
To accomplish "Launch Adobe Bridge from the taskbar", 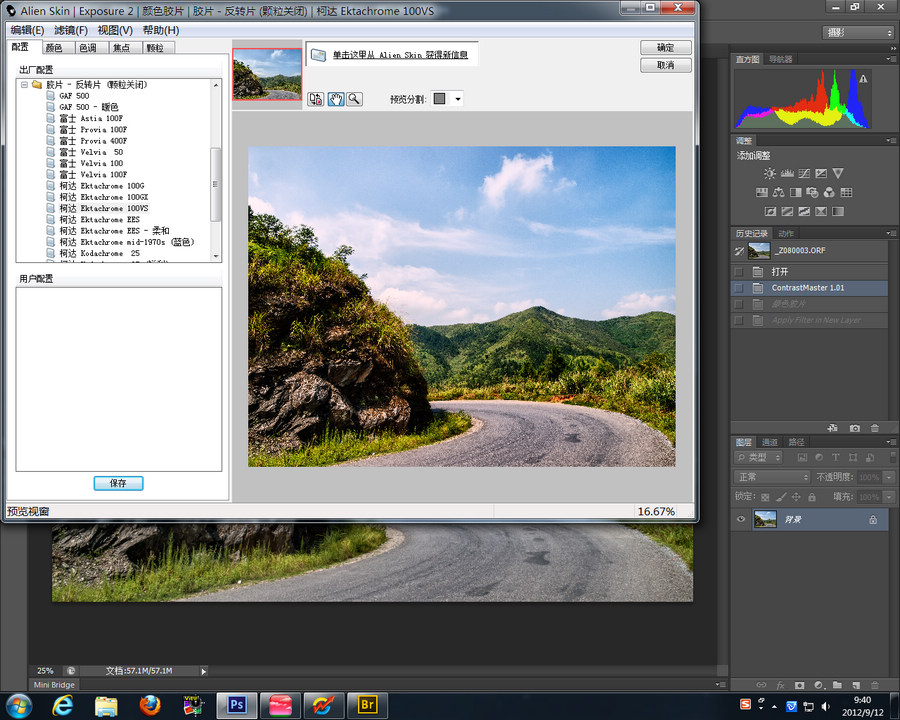I will click(367, 705).
